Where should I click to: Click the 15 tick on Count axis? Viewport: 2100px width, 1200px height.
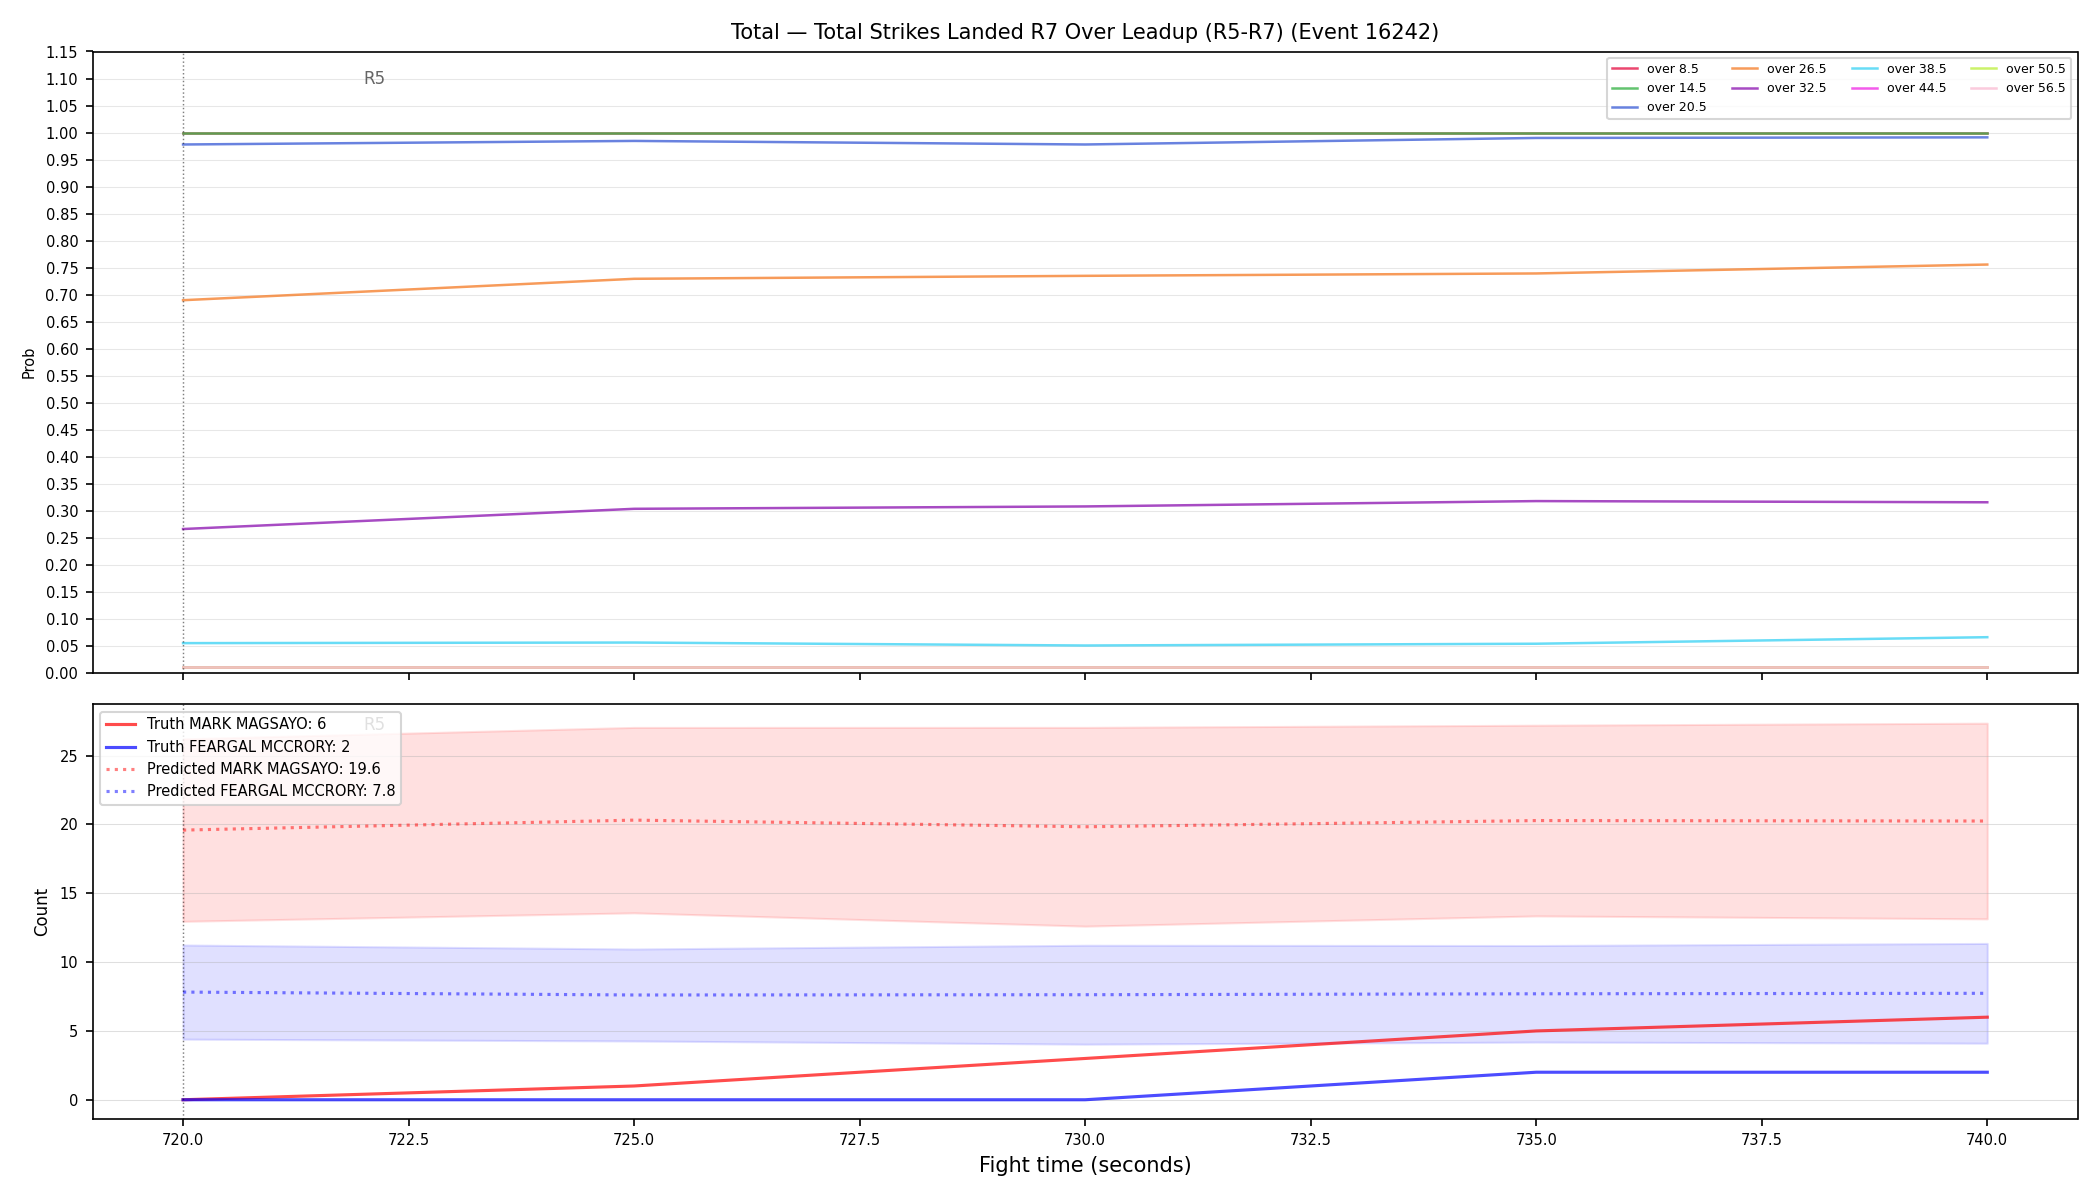coord(69,893)
